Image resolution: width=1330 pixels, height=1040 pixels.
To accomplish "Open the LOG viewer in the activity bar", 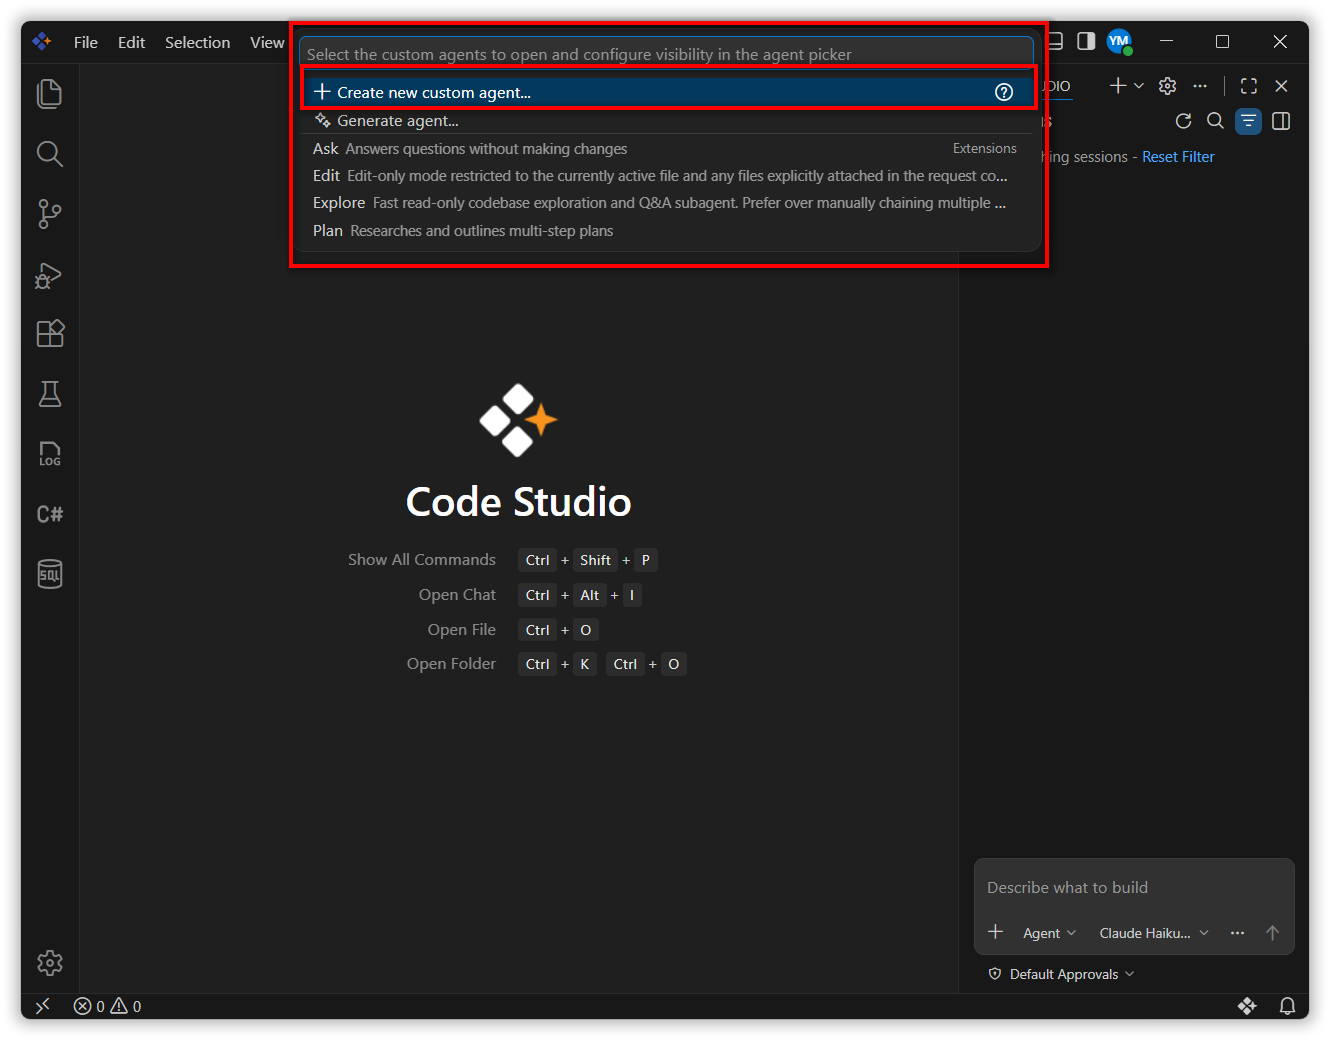I will point(49,454).
